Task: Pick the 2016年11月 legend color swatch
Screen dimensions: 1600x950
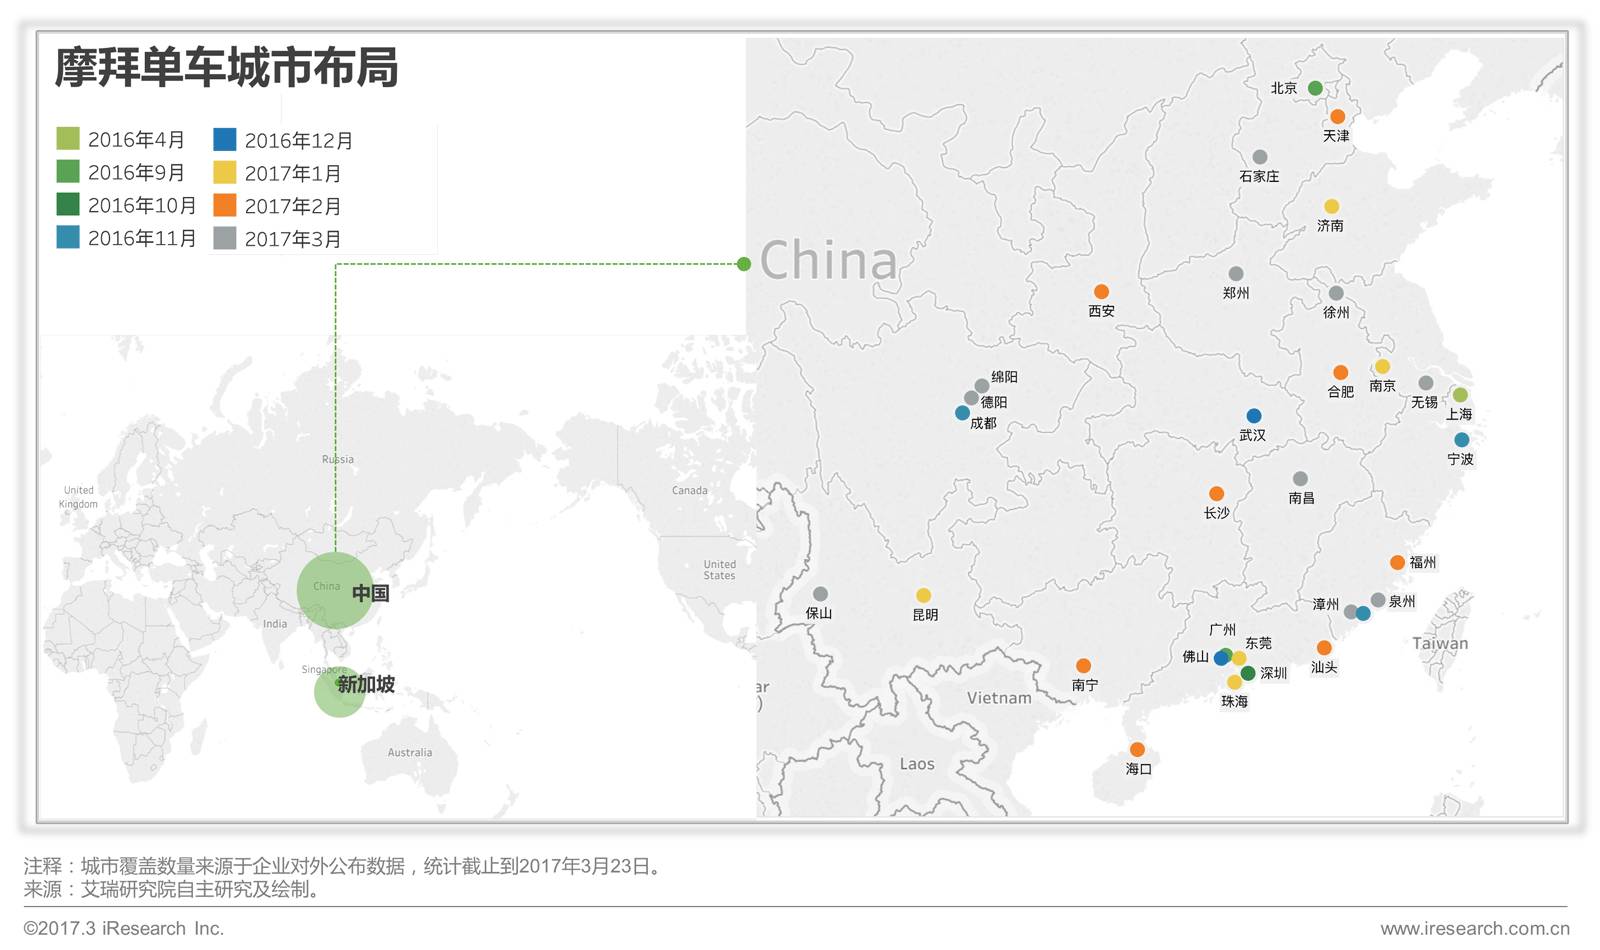Action: [x=68, y=237]
